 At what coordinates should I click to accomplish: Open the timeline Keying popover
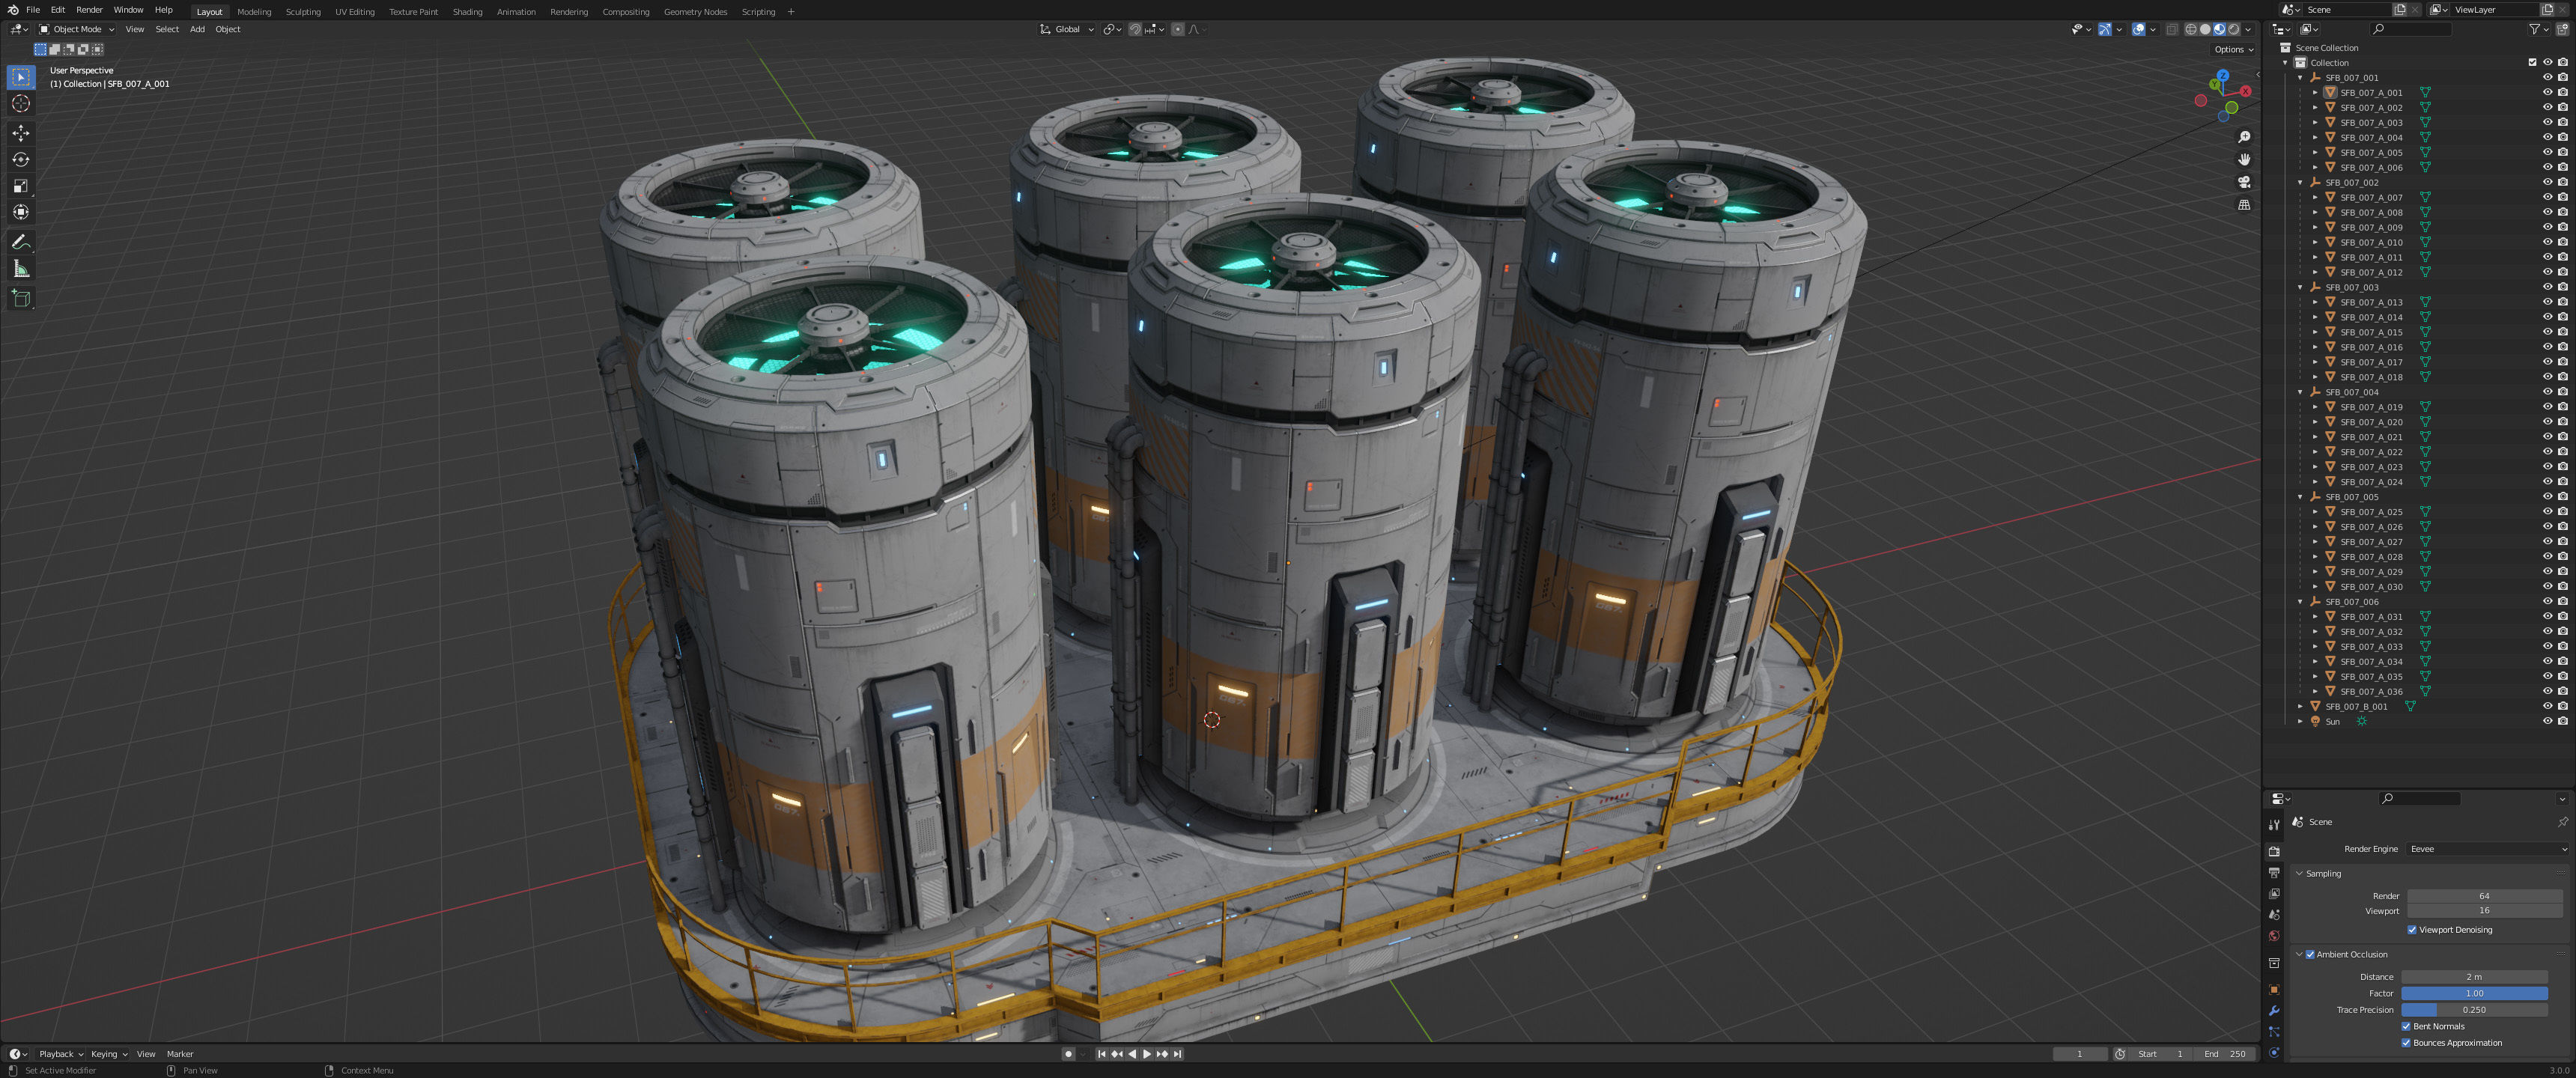109,1054
